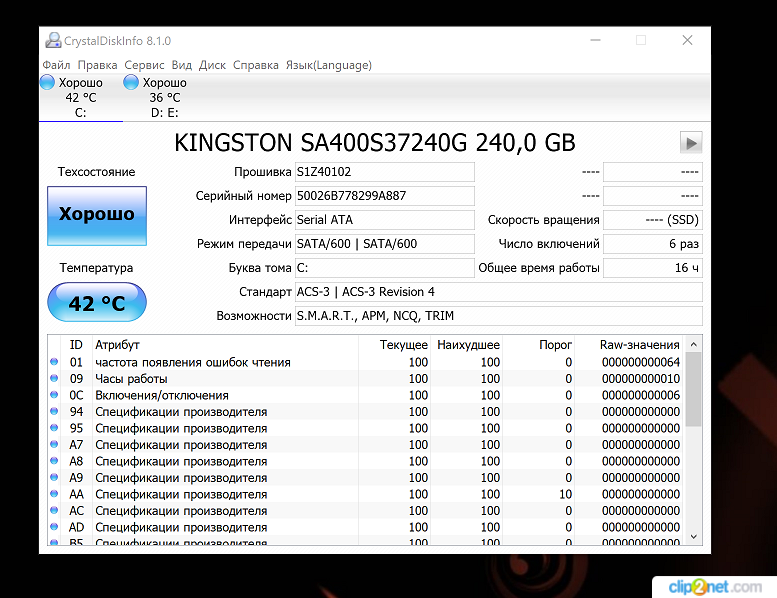Select row 'частота появления ошибок чтения'
The image size is (777, 598).
(x=367, y=362)
